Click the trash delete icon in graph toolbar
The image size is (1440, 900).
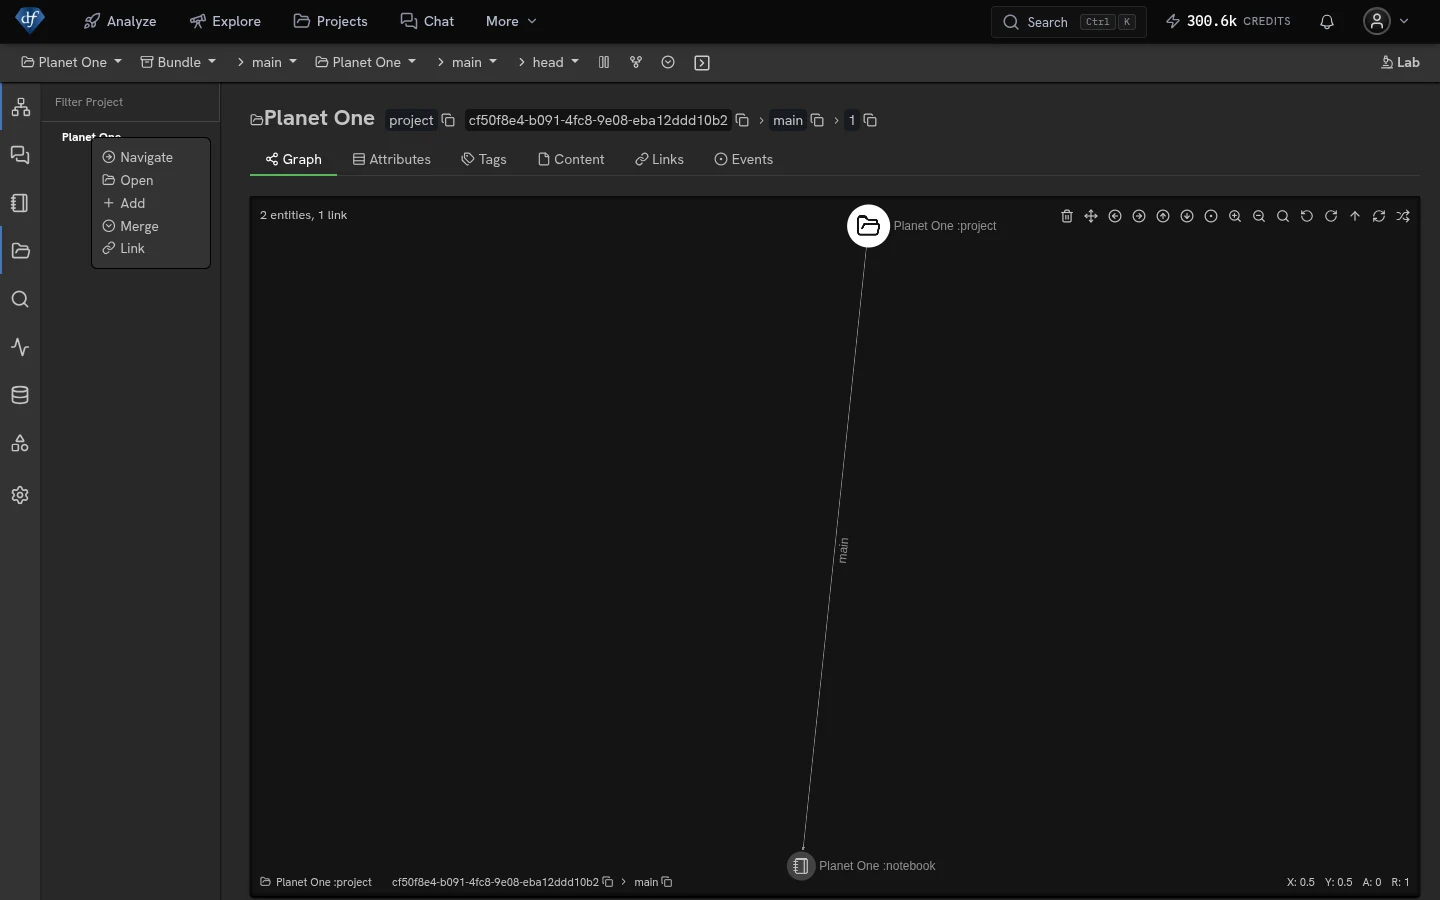(1067, 216)
